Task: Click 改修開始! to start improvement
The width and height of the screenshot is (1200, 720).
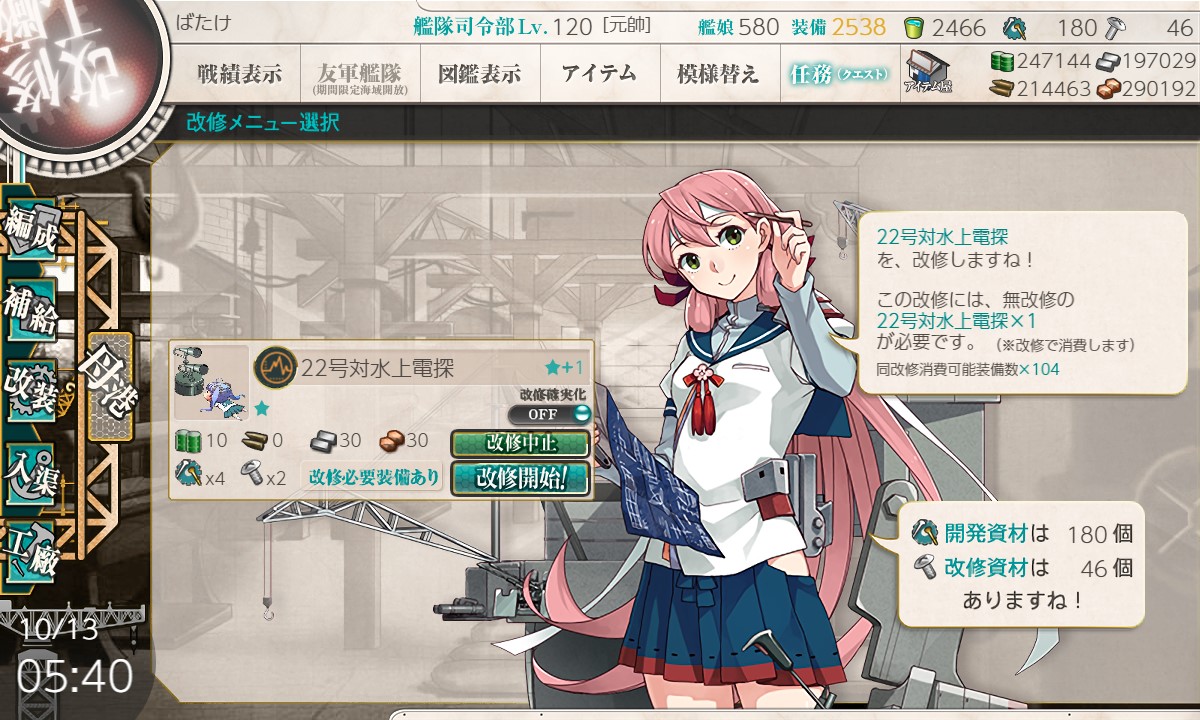Action: (x=520, y=477)
